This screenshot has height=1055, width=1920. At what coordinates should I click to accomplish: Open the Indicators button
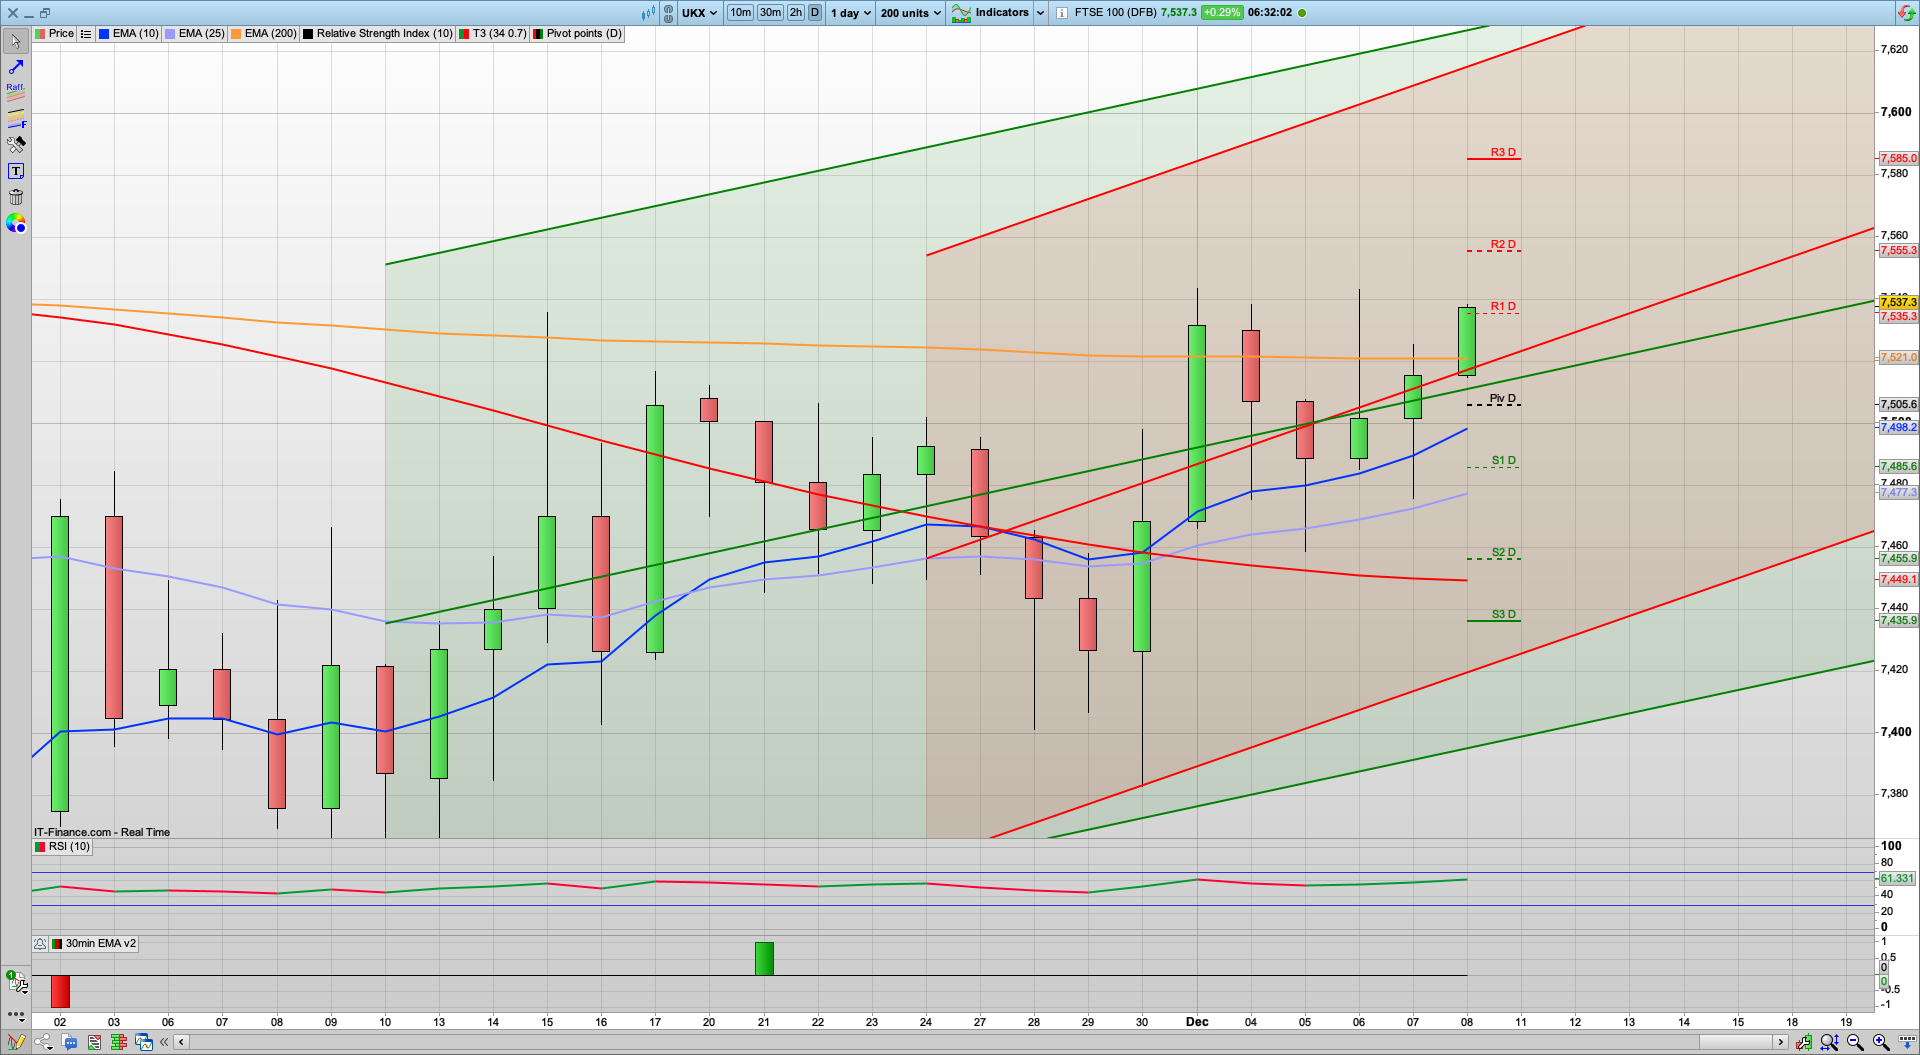[x=990, y=13]
